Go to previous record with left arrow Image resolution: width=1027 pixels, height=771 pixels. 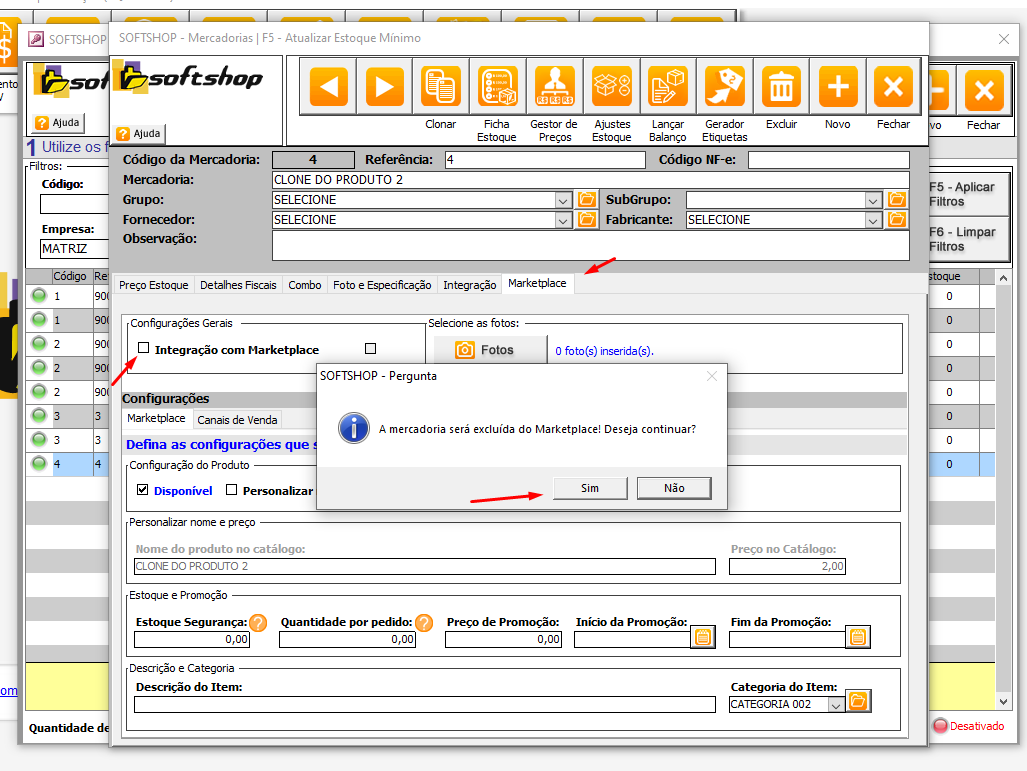coord(328,88)
